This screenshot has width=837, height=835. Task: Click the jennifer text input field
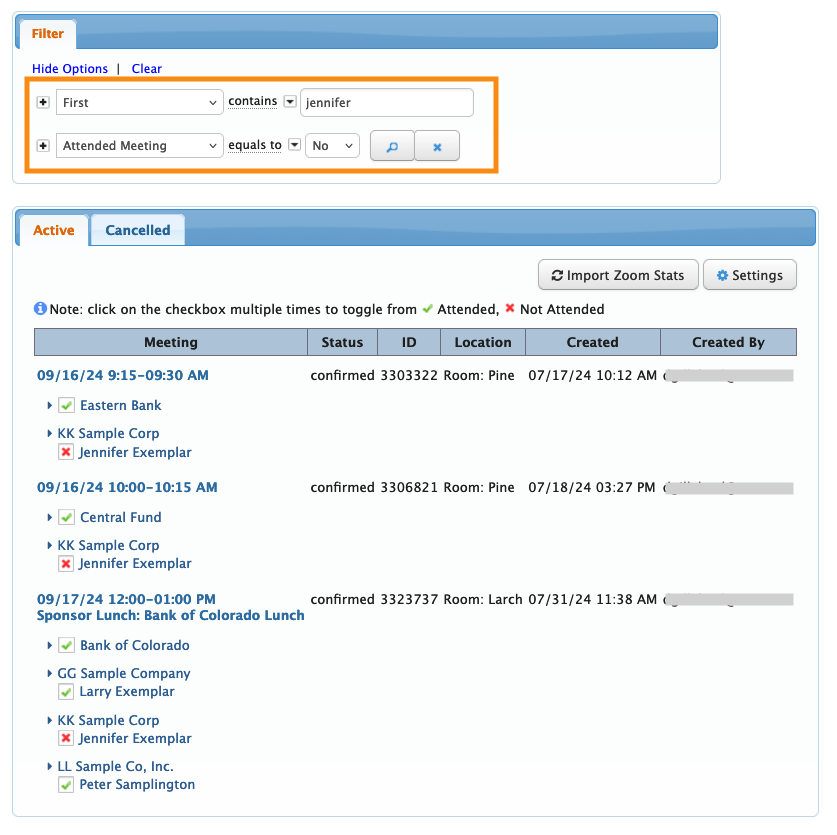coord(387,103)
